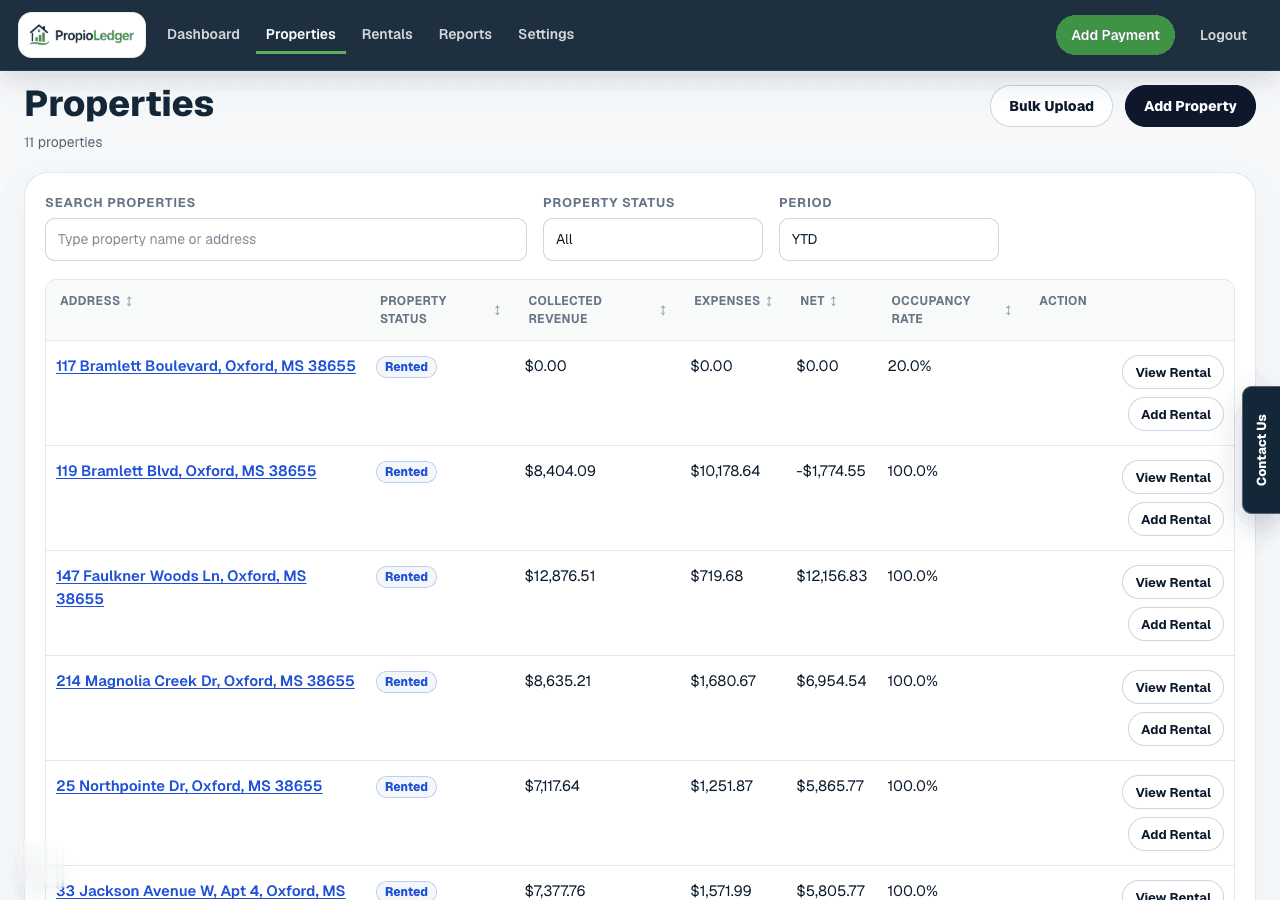
Task: Select expenses value $1,680.67
Action: [x=723, y=681]
